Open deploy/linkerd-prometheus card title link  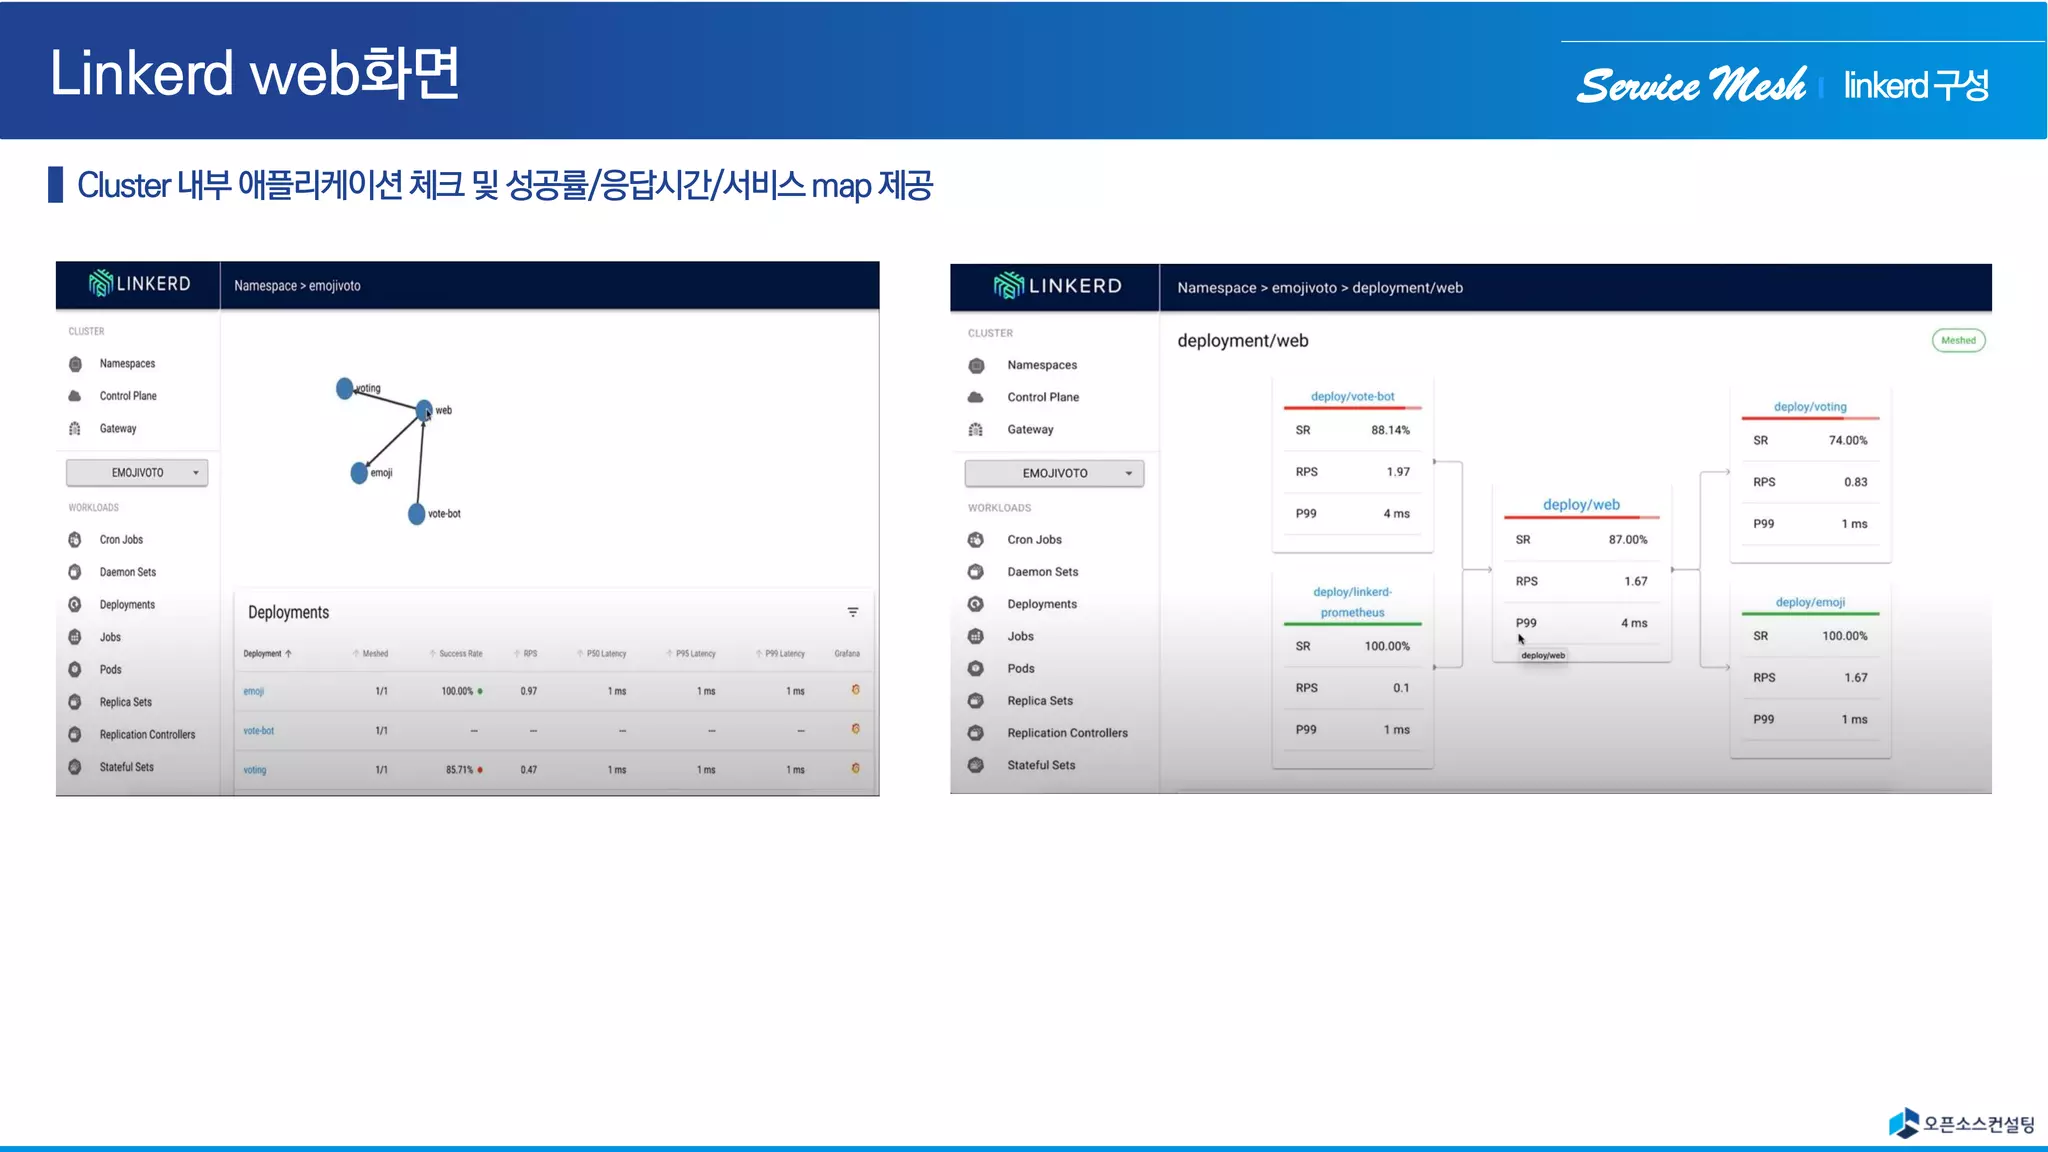1352,602
